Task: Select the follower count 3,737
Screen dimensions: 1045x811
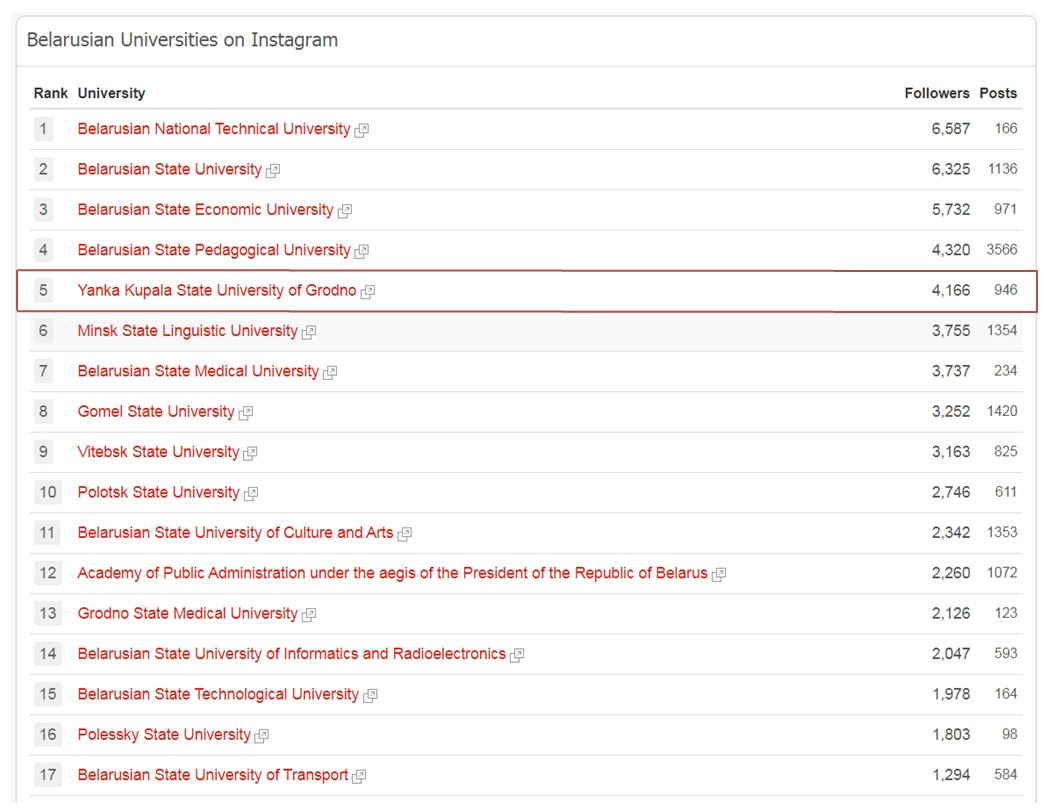Action: [950, 371]
